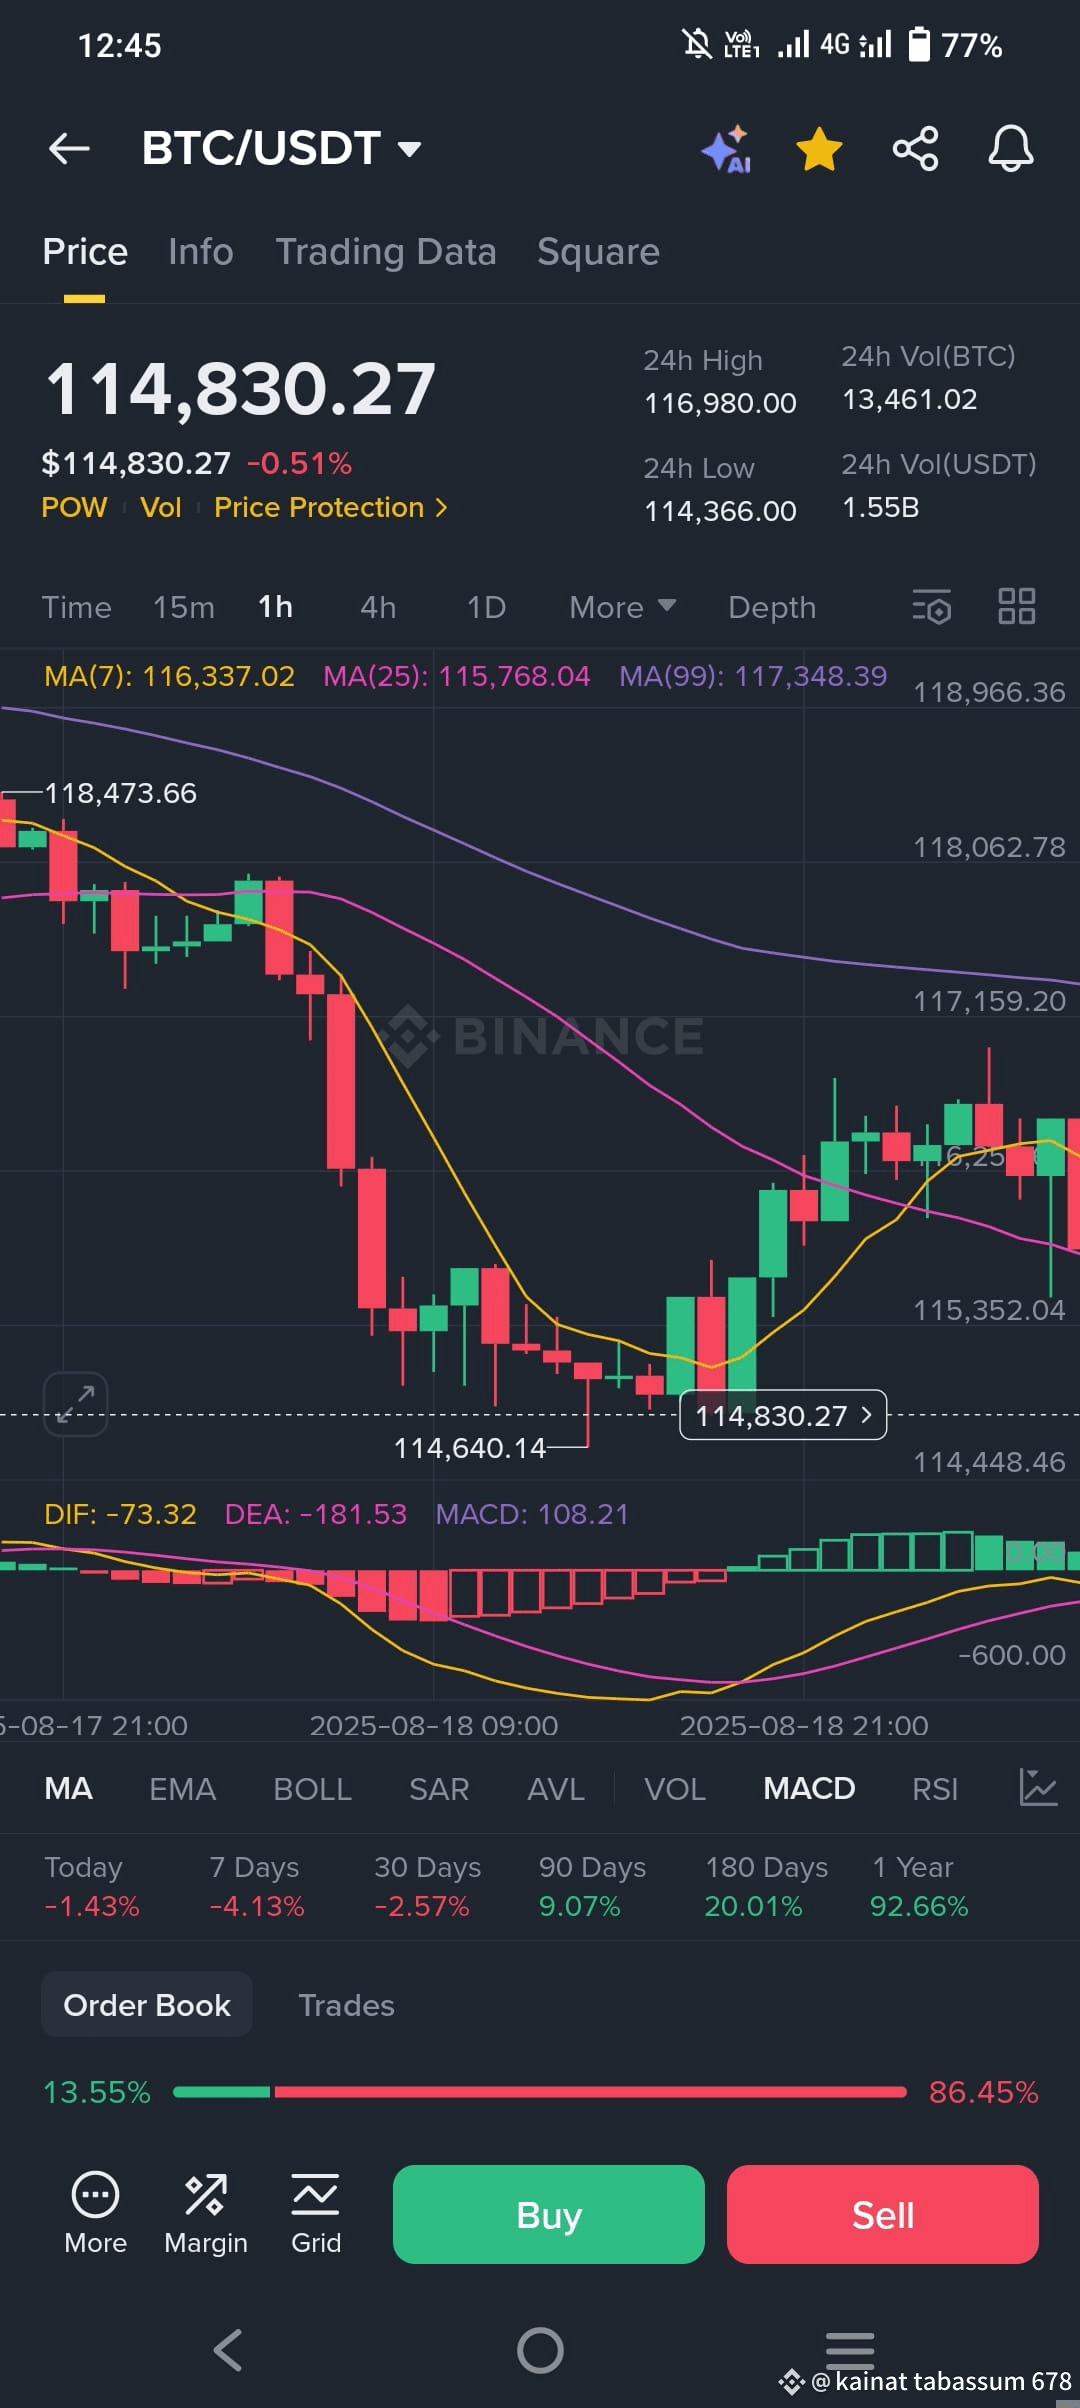Screen dimensions: 1080x2408
Task: Switch to the Price tab
Action: (x=85, y=252)
